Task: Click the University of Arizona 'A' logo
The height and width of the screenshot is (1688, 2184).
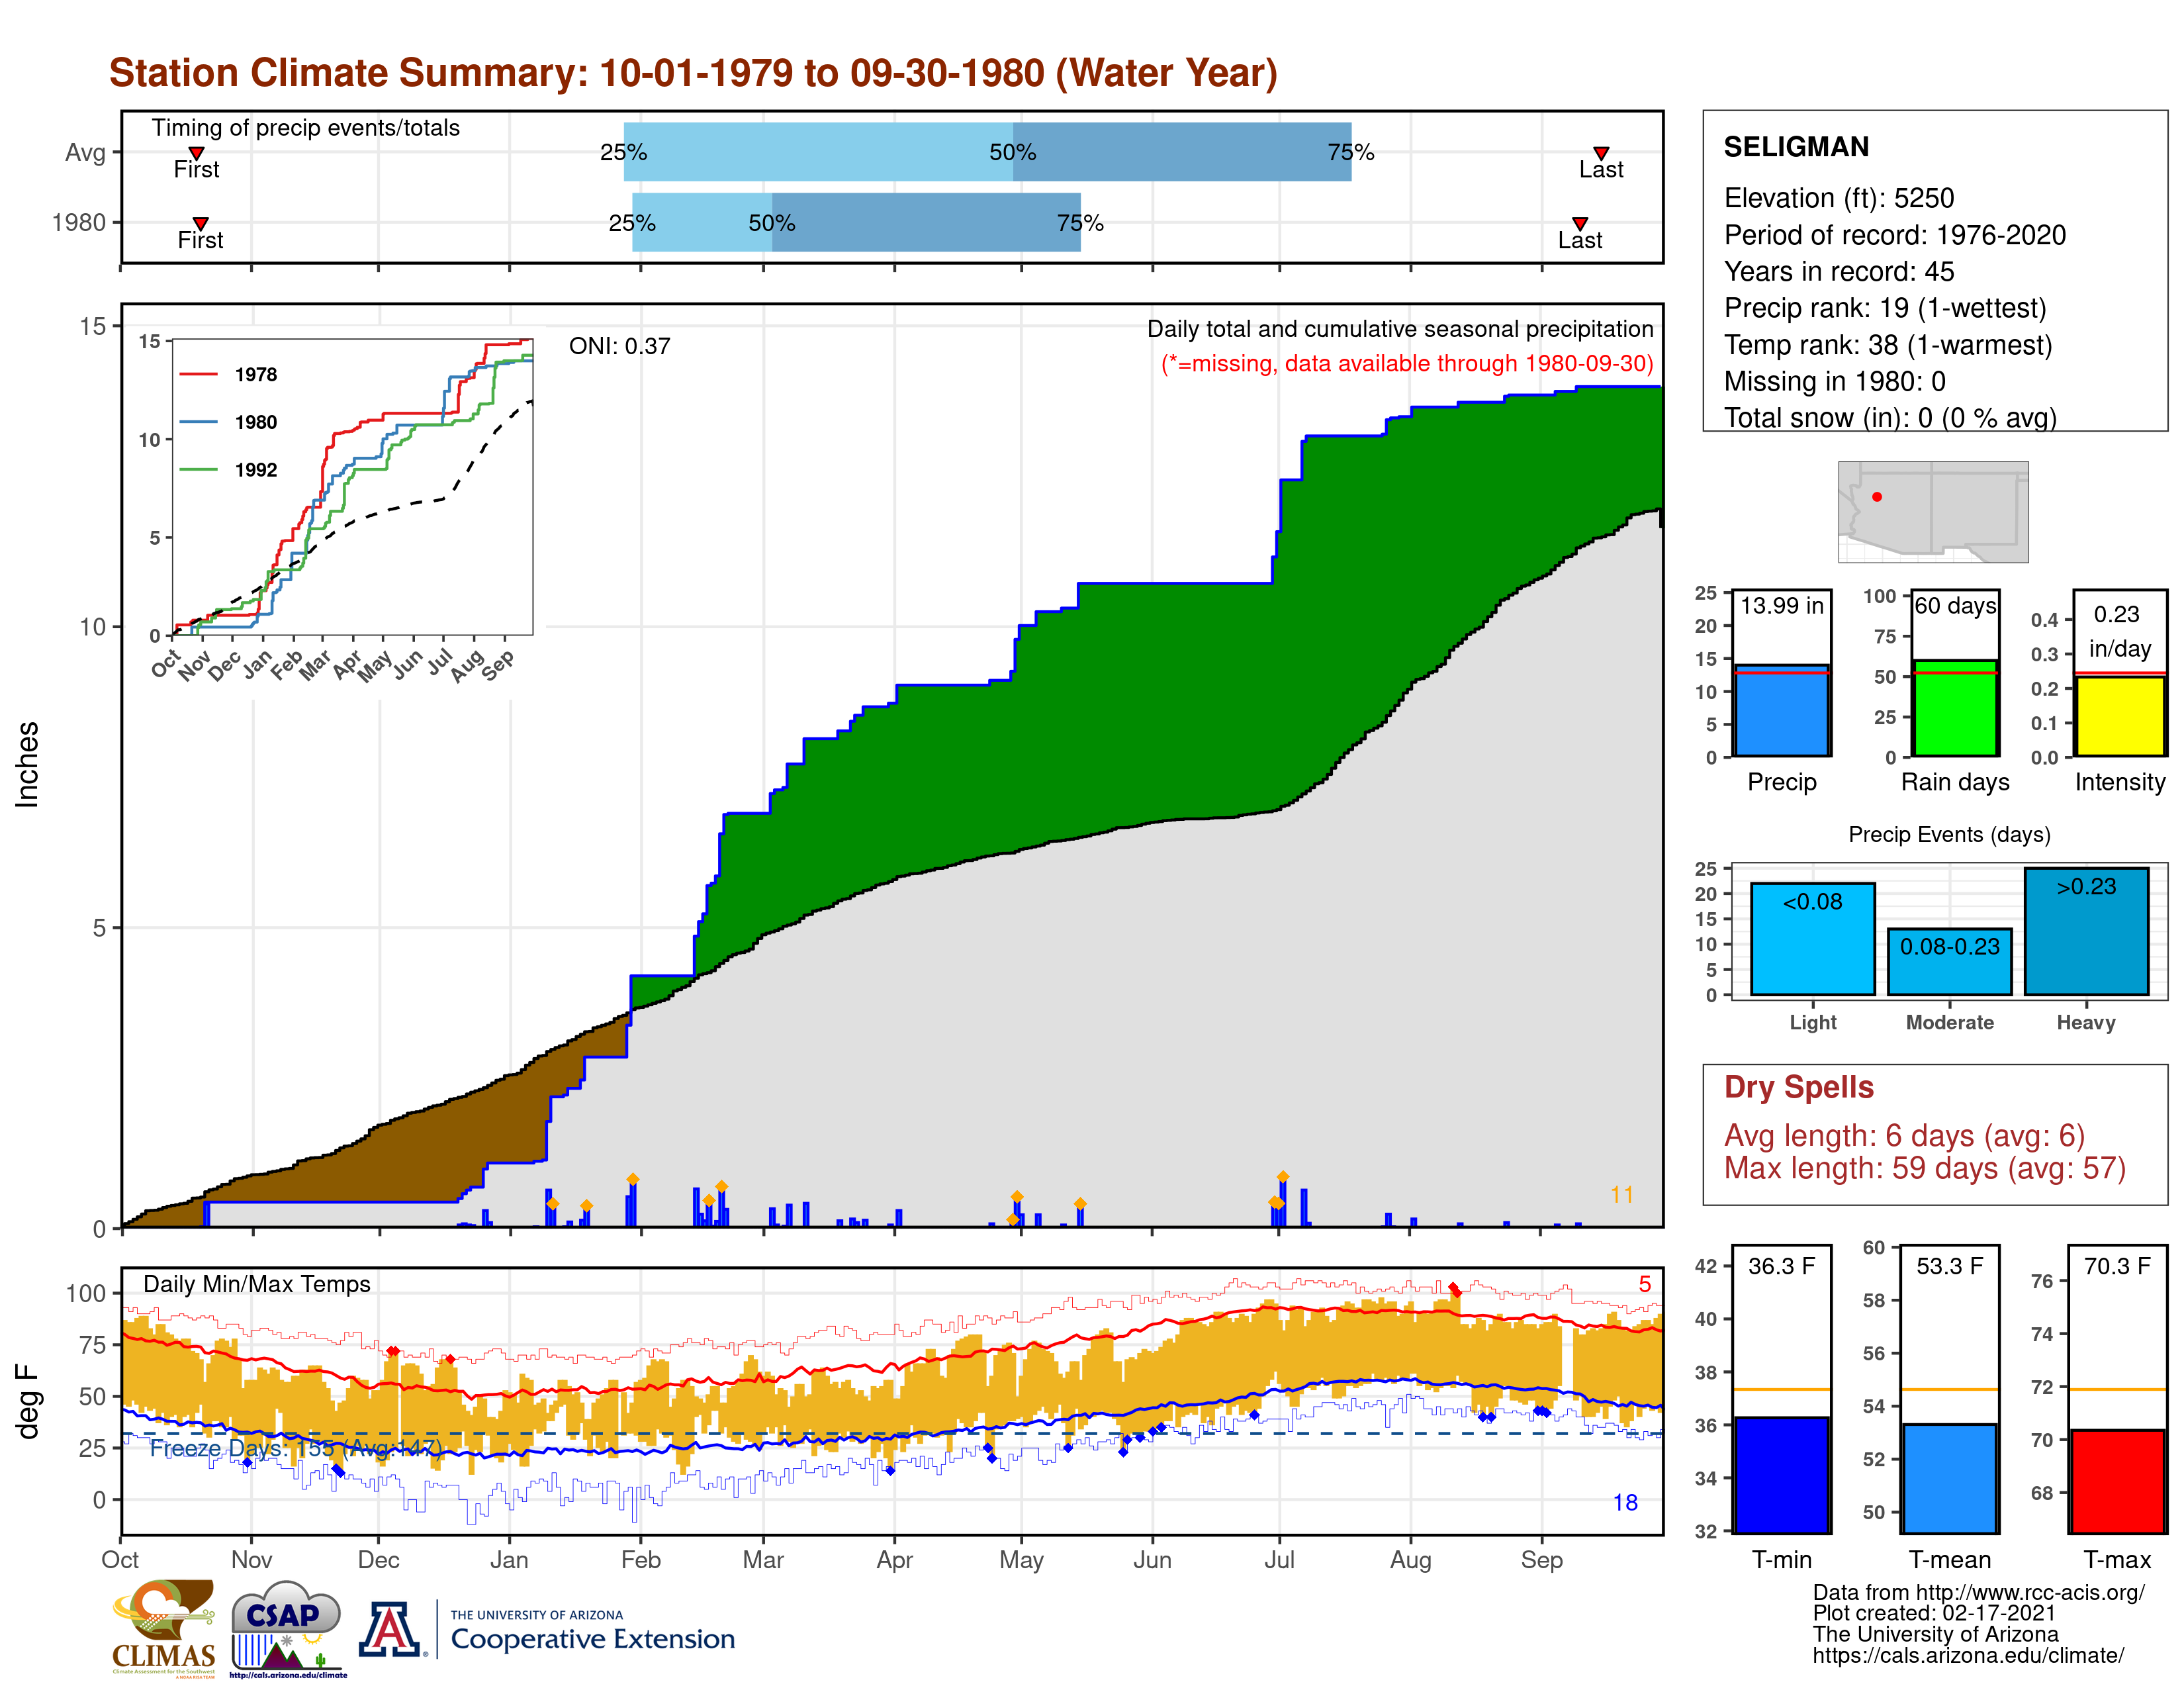Action: (x=391, y=1629)
